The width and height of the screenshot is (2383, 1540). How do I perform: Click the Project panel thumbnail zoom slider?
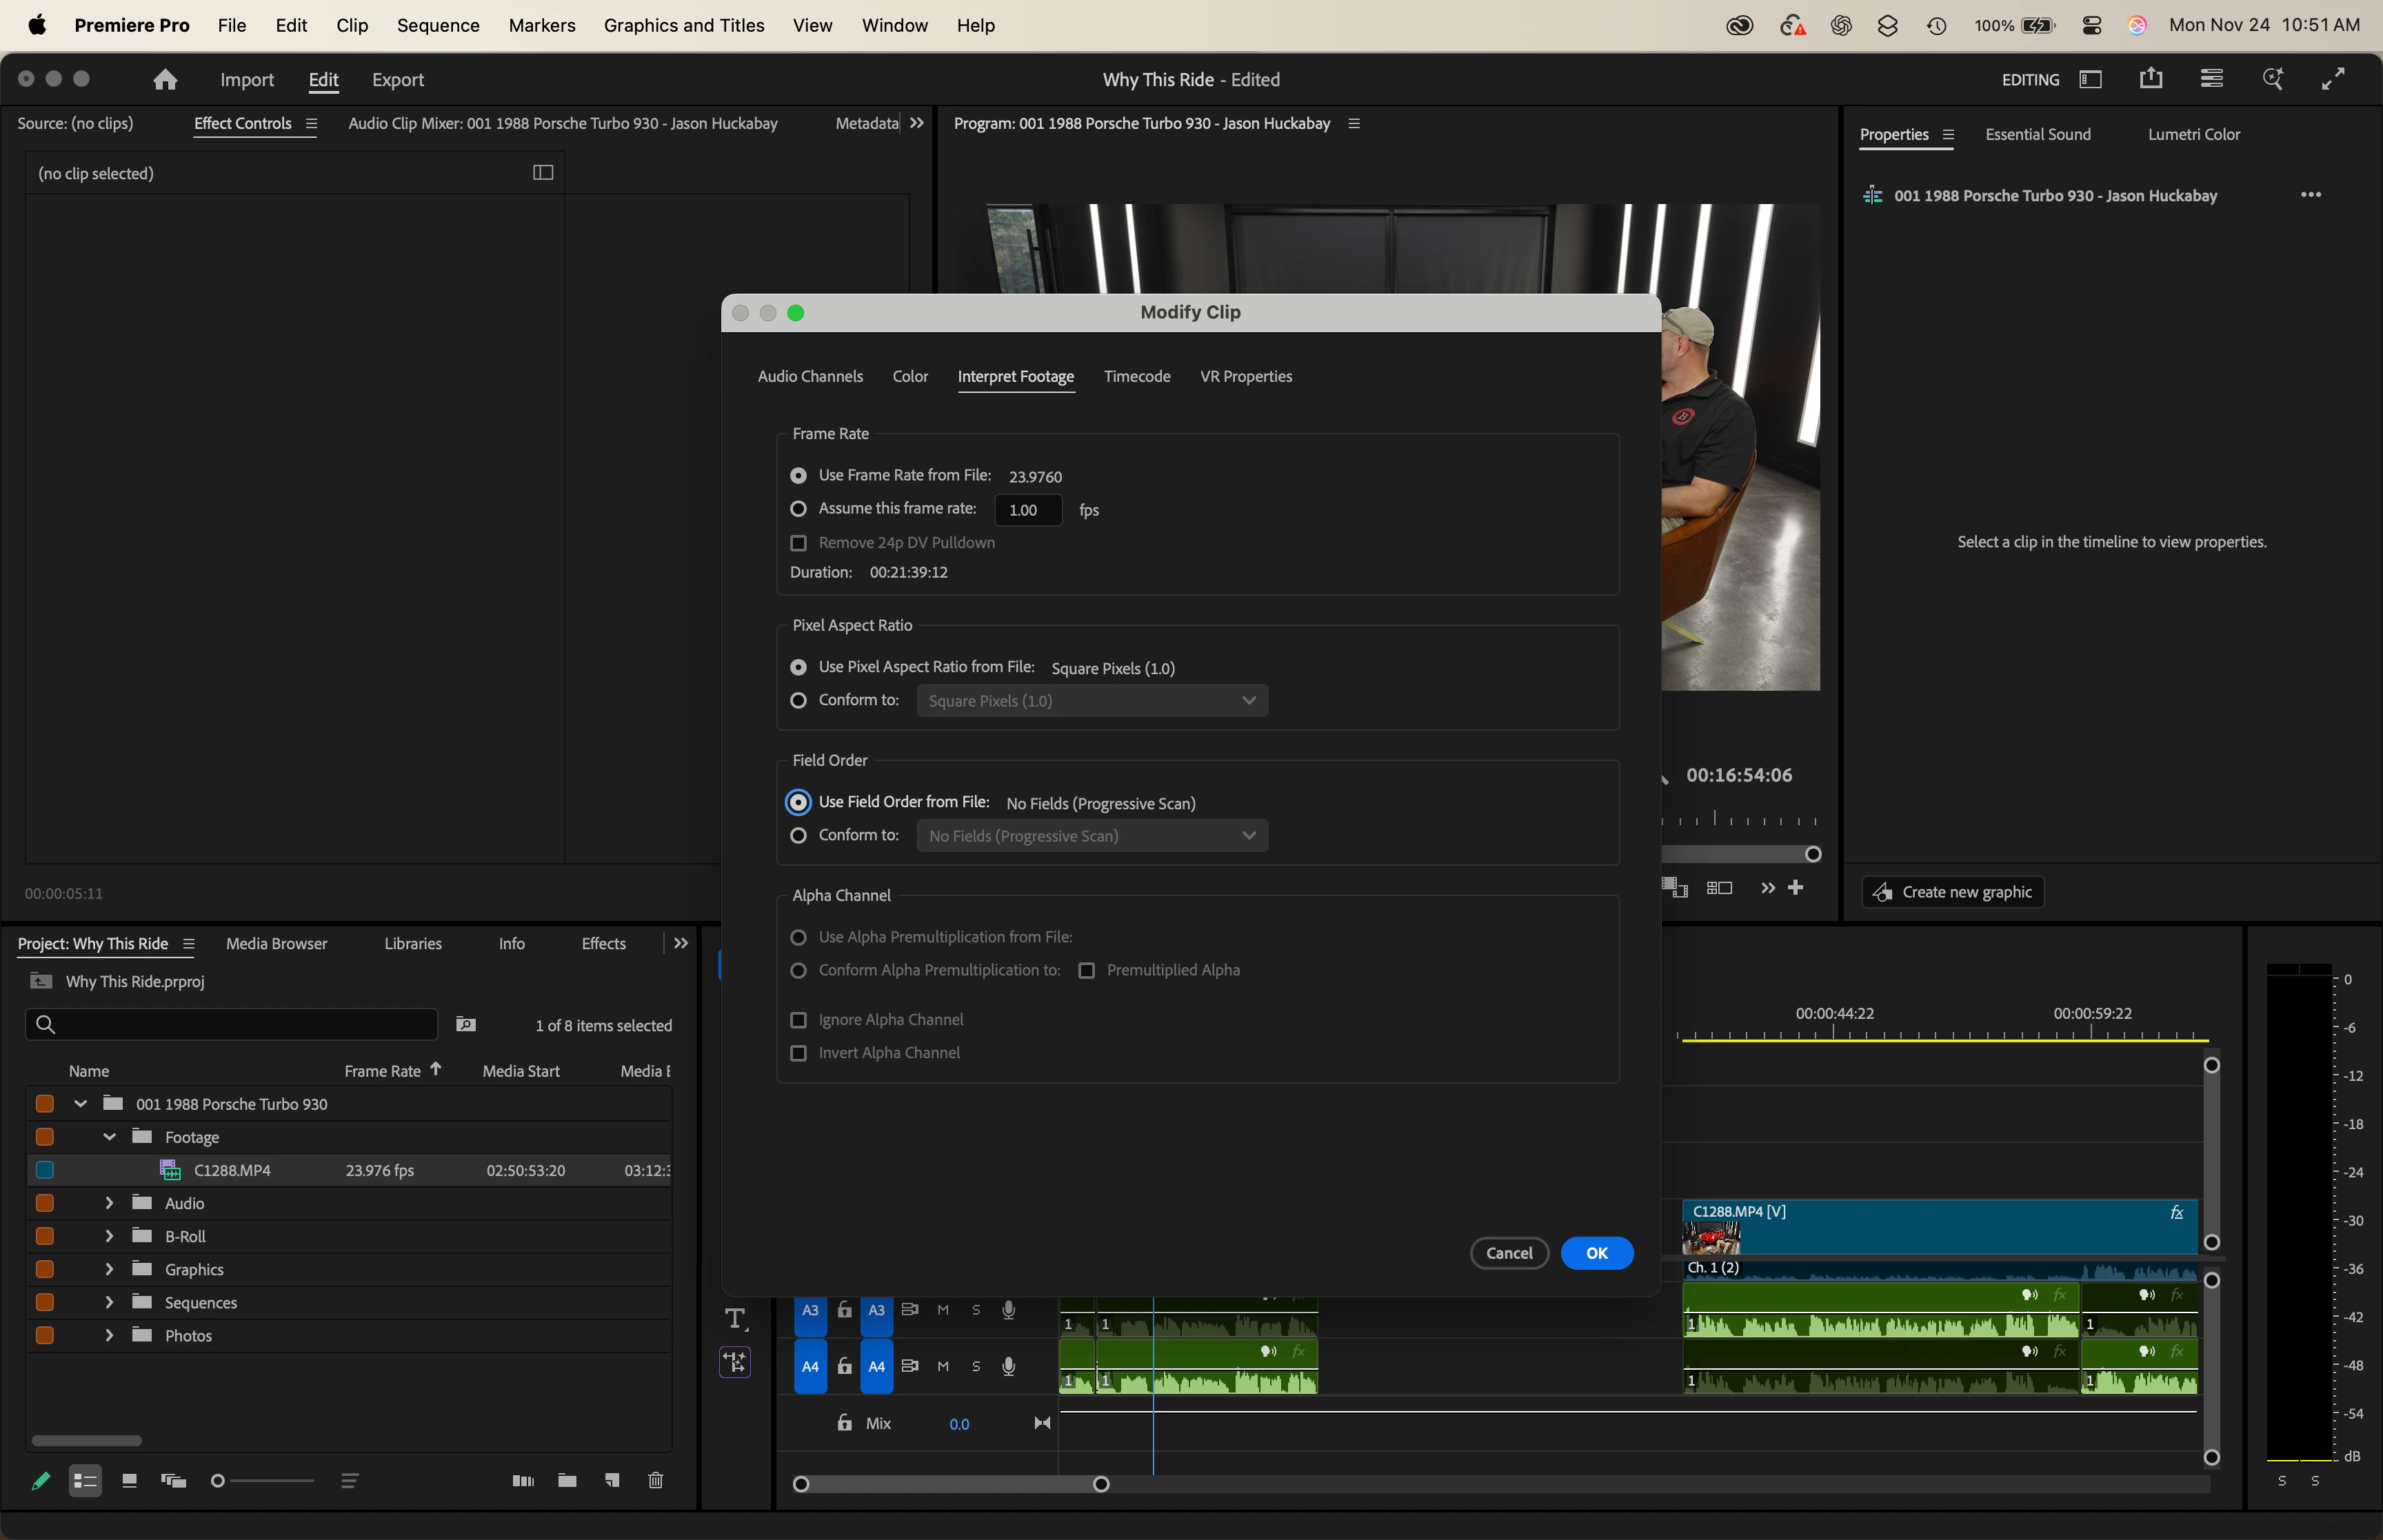pos(263,1480)
